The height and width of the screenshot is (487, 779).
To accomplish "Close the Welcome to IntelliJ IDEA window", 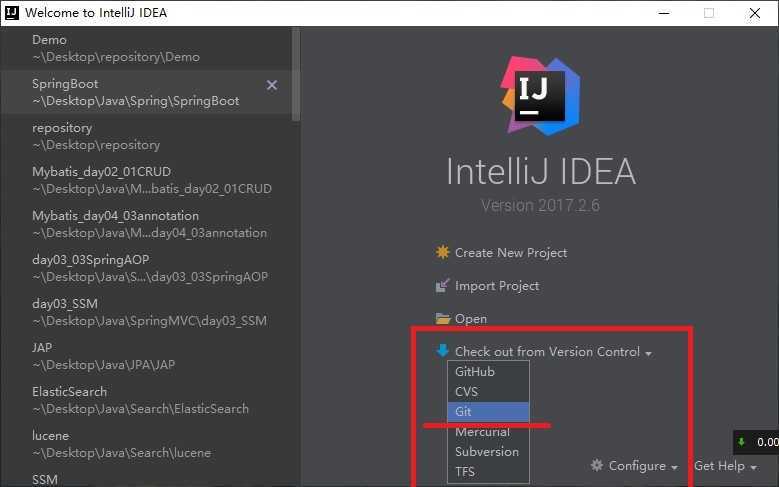I will (x=755, y=13).
